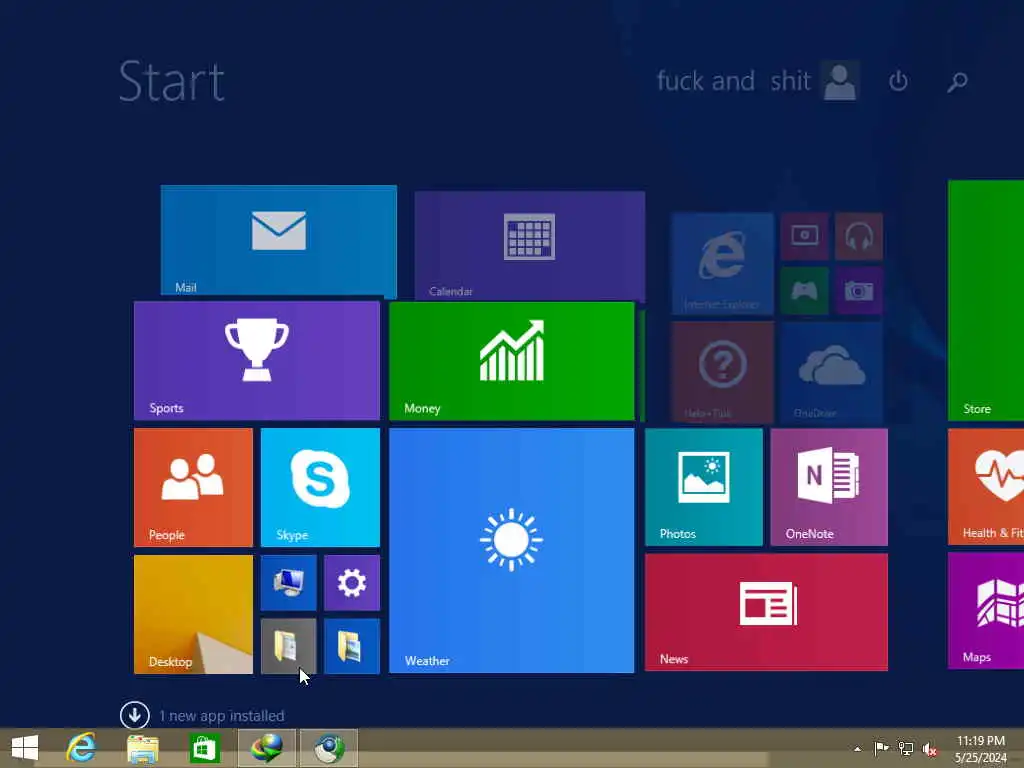
Task: Open the Photos tile
Action: click(x=703, y=487)
